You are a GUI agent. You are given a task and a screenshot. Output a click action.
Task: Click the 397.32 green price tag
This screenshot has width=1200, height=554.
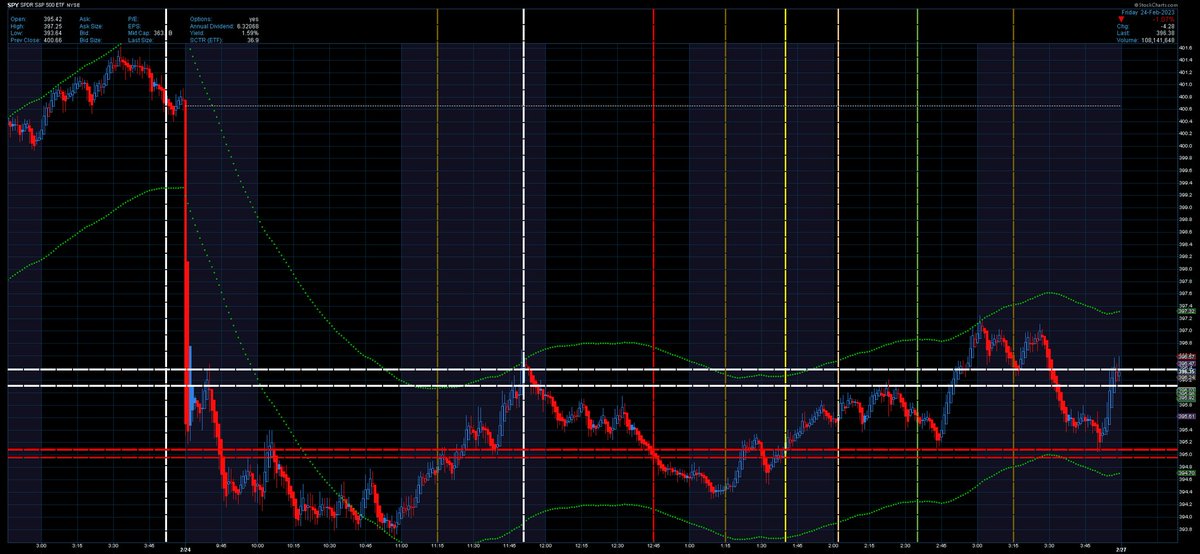tap(1187, 311)
